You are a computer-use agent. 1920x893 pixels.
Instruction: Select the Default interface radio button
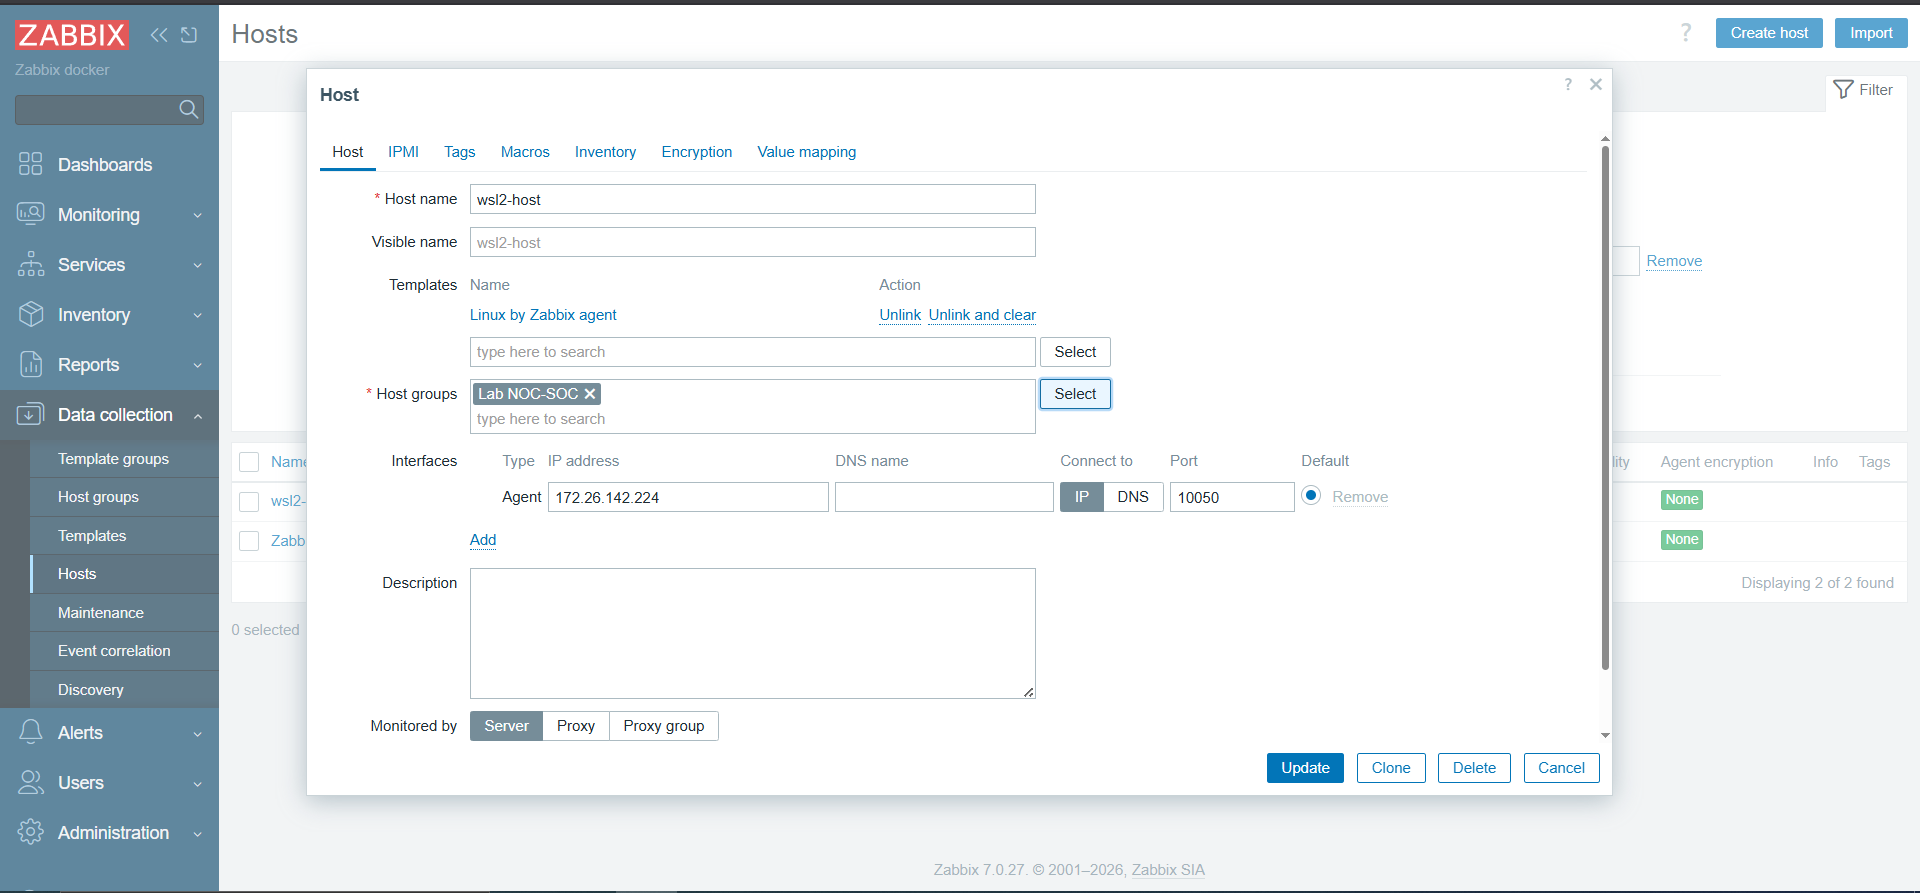coord(1311,496)
